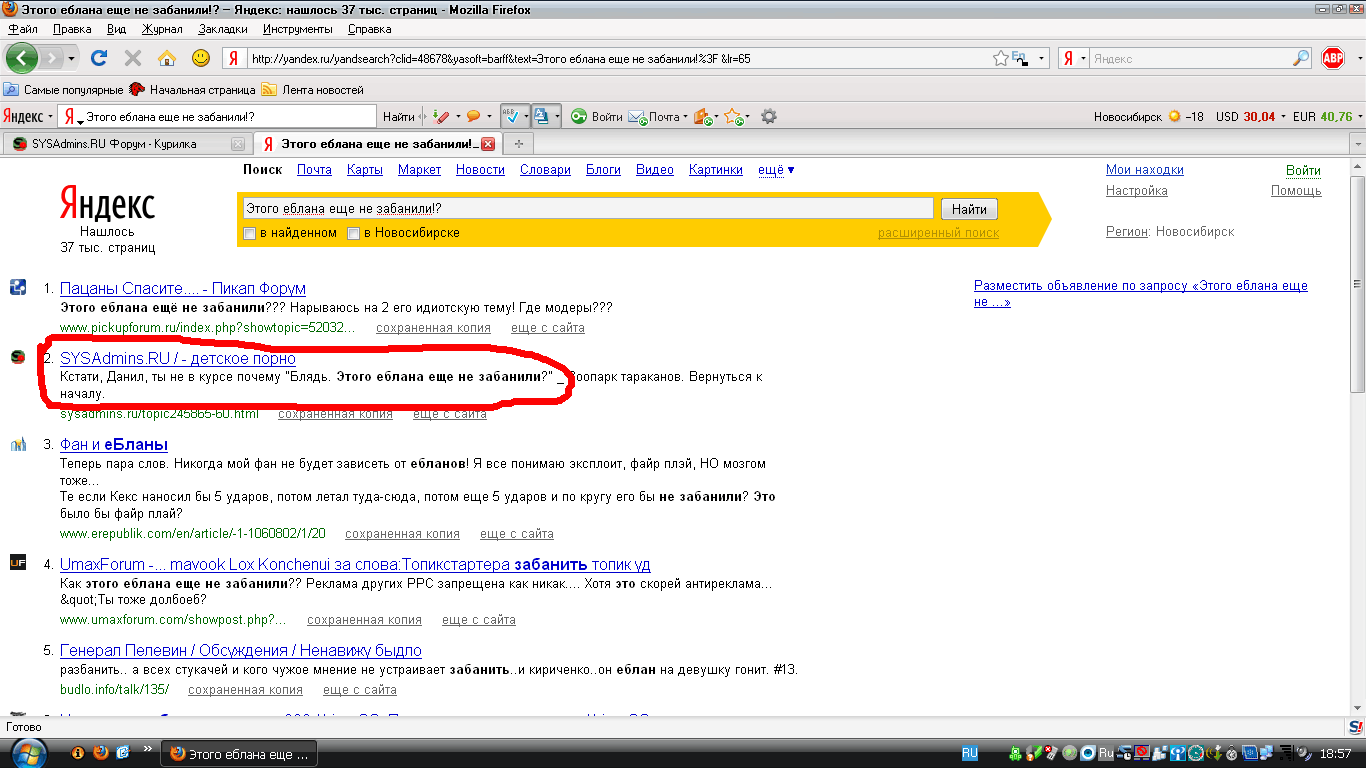1366x768 pixels.
Task: Go back with the green Back arrow
Action: (22, 58)
